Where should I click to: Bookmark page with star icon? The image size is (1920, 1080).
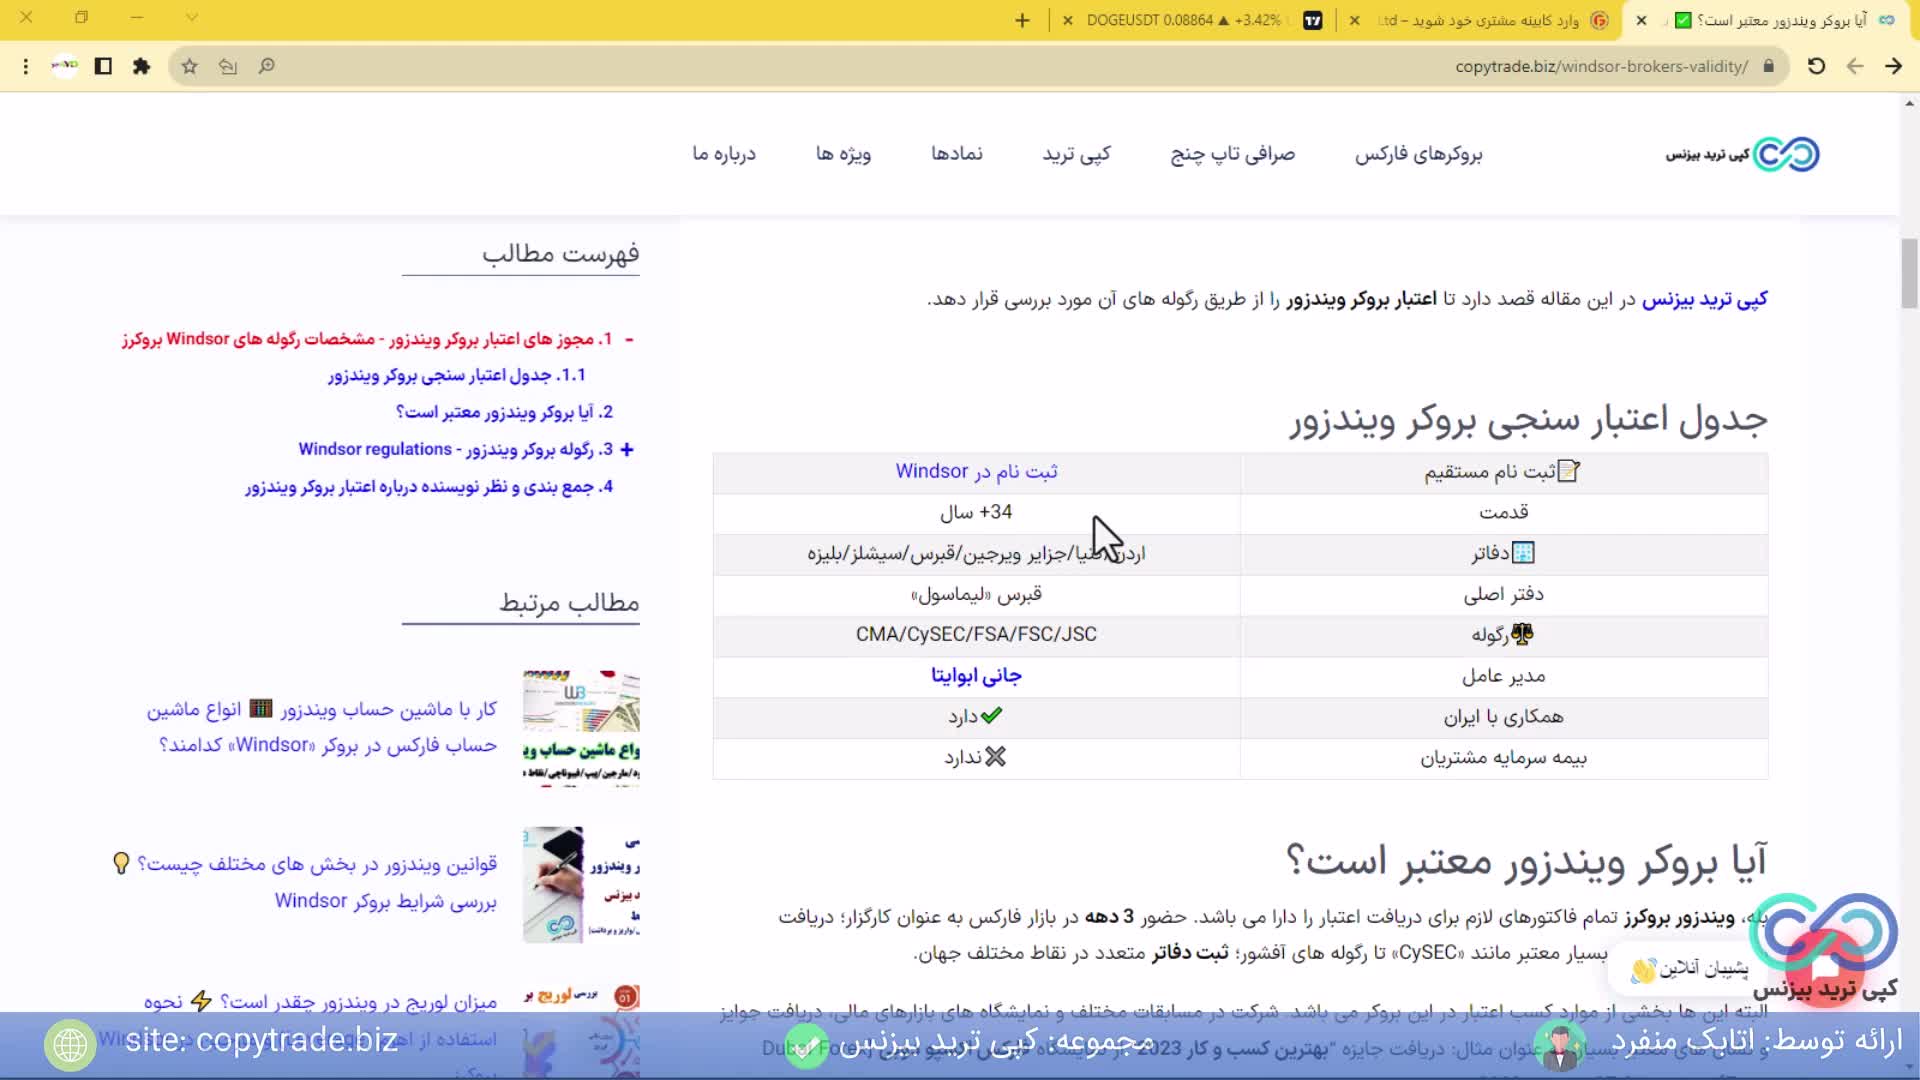click(189, 66)
